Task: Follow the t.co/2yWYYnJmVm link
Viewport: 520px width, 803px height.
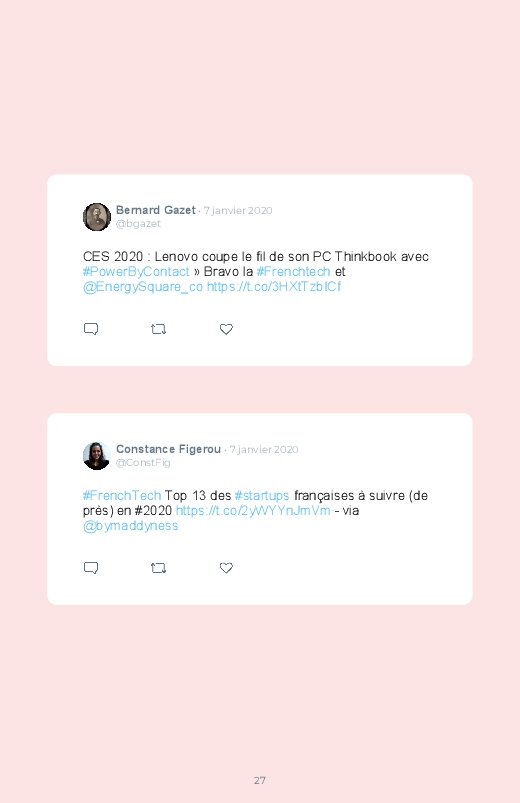Action: pos(253,511)
